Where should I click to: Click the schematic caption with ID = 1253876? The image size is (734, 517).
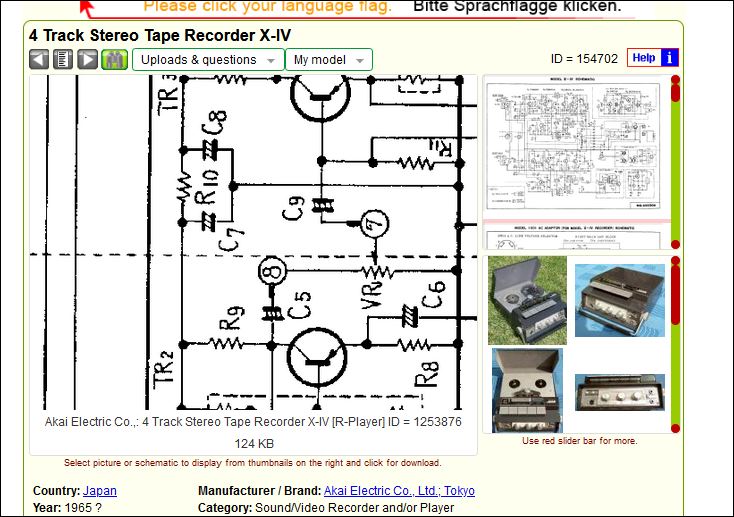[253, 421]
